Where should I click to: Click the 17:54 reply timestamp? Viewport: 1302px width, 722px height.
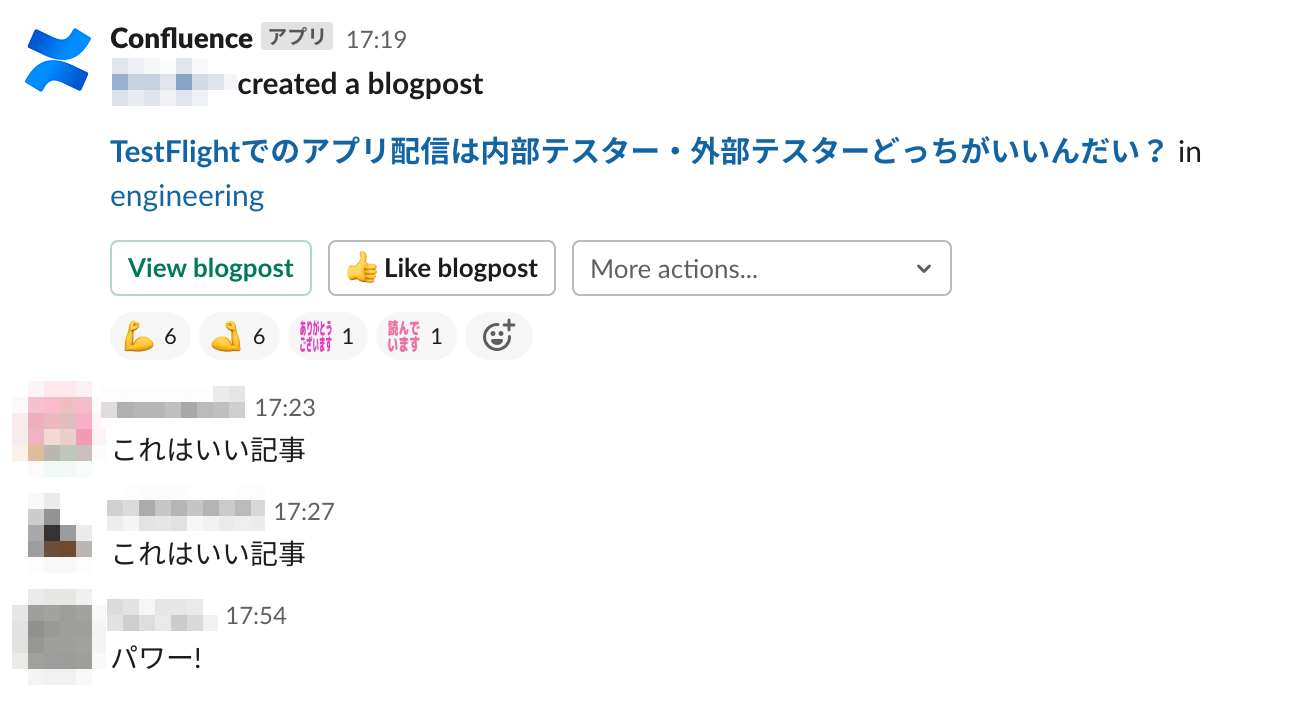(x=256, y=615)
